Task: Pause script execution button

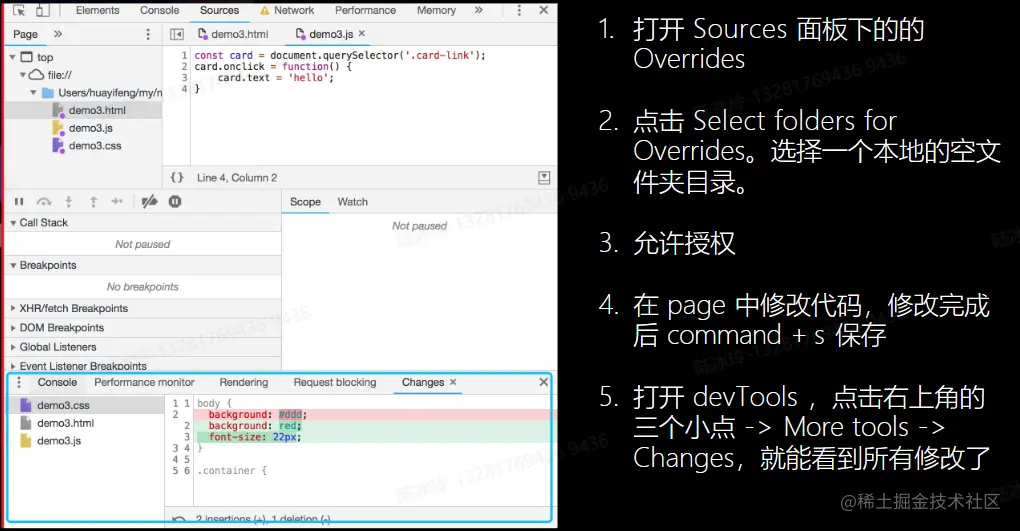Action: click(19, 202)
